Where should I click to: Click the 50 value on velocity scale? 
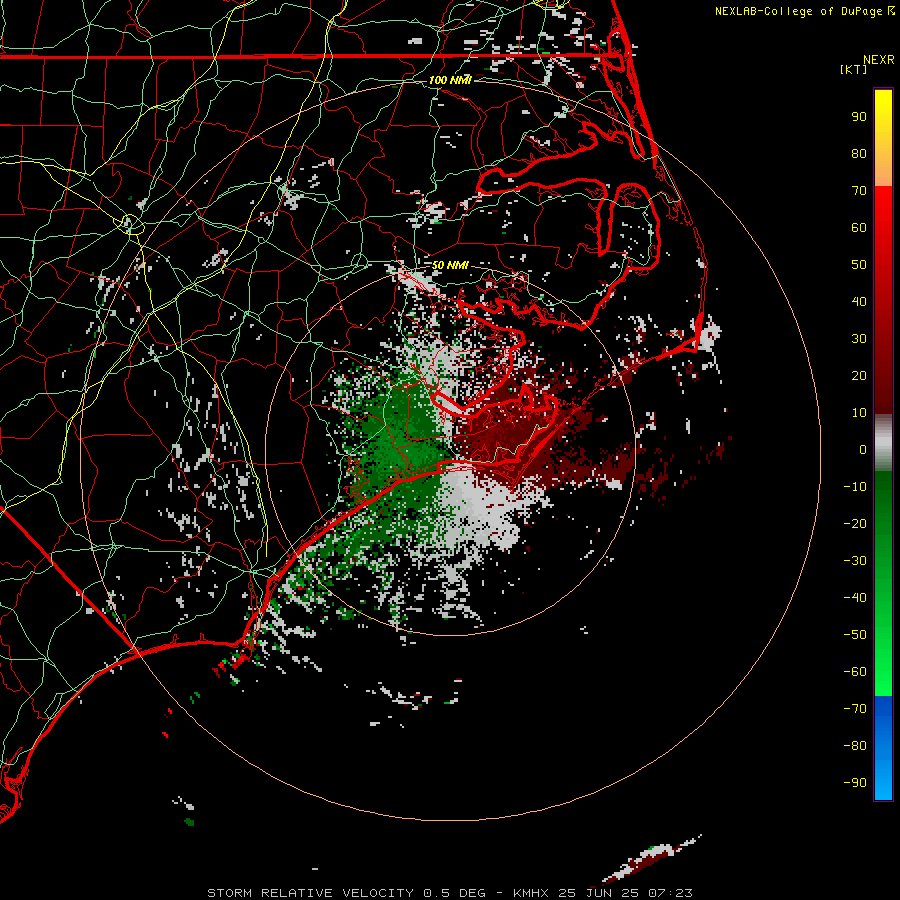coord(859,265)
